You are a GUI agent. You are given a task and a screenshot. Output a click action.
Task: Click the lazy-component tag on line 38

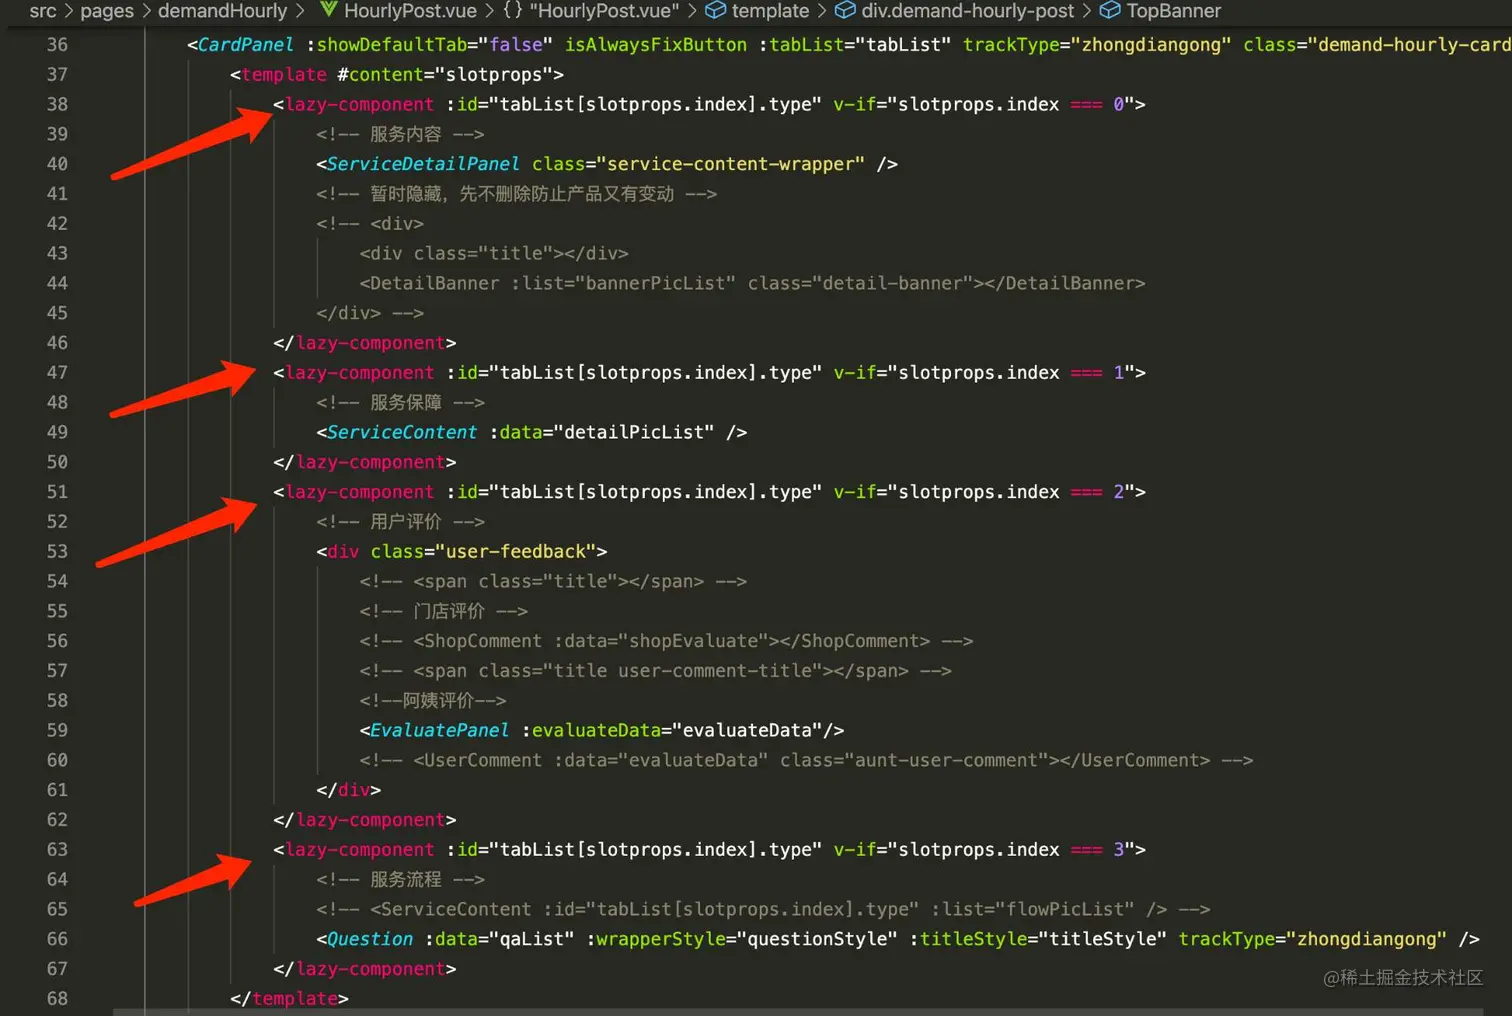(359, 104)
